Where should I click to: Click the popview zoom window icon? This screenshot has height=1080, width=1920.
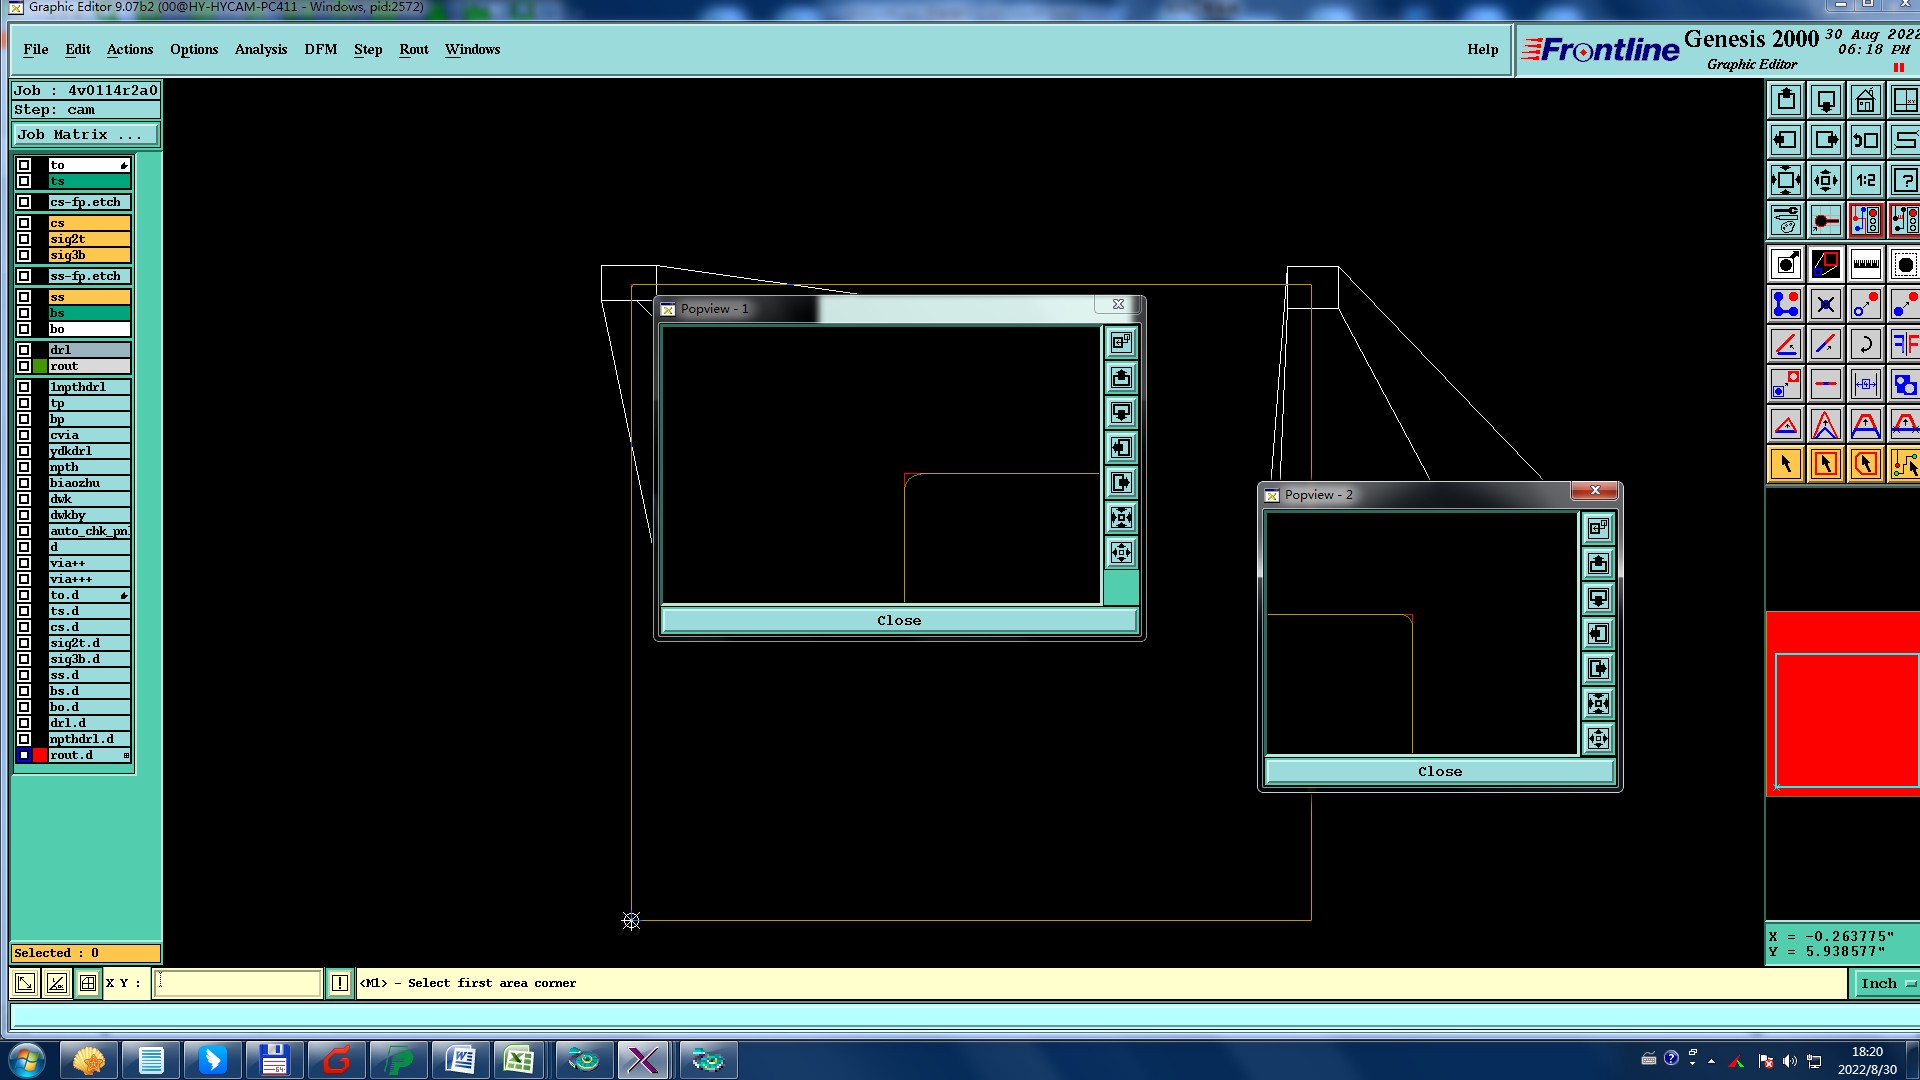coord(1121,342)
